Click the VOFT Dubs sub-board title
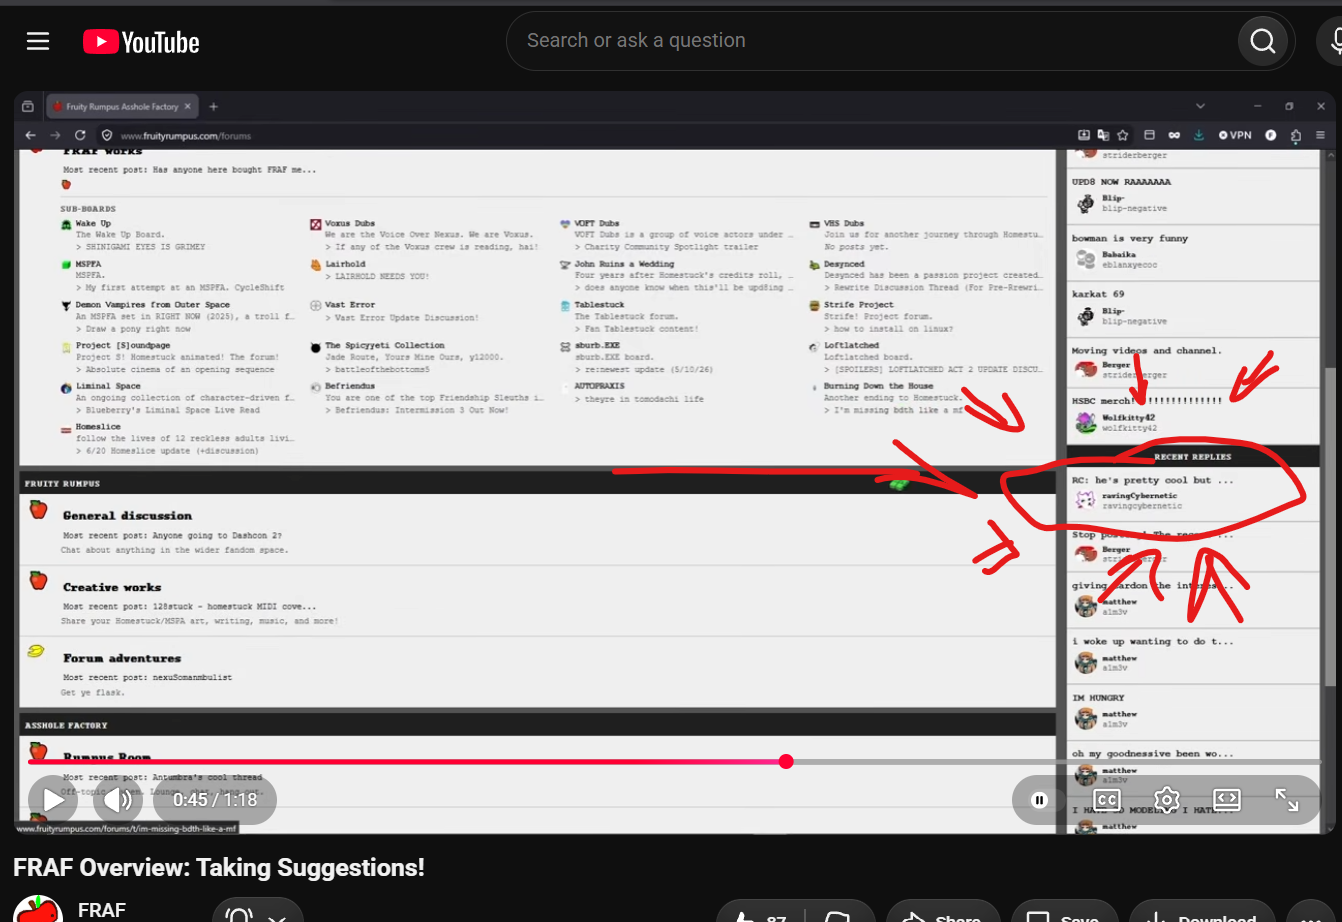This screenshot has width=1342, height=922. point(597,224)
